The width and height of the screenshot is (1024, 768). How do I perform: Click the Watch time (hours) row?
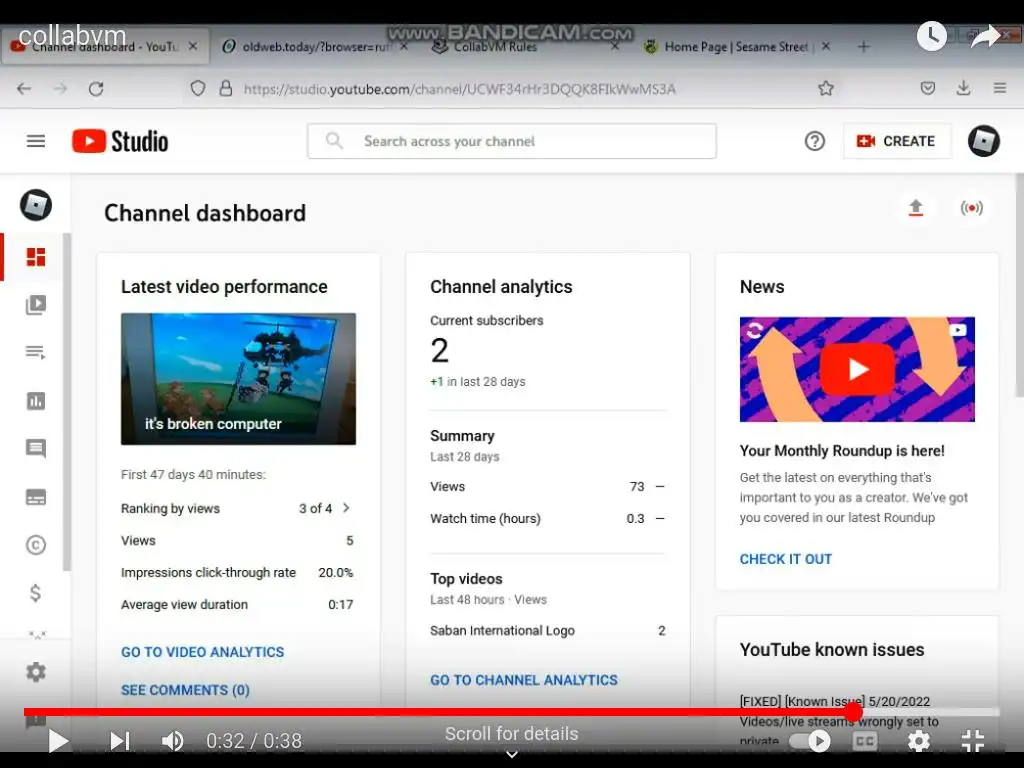[547, 519]
